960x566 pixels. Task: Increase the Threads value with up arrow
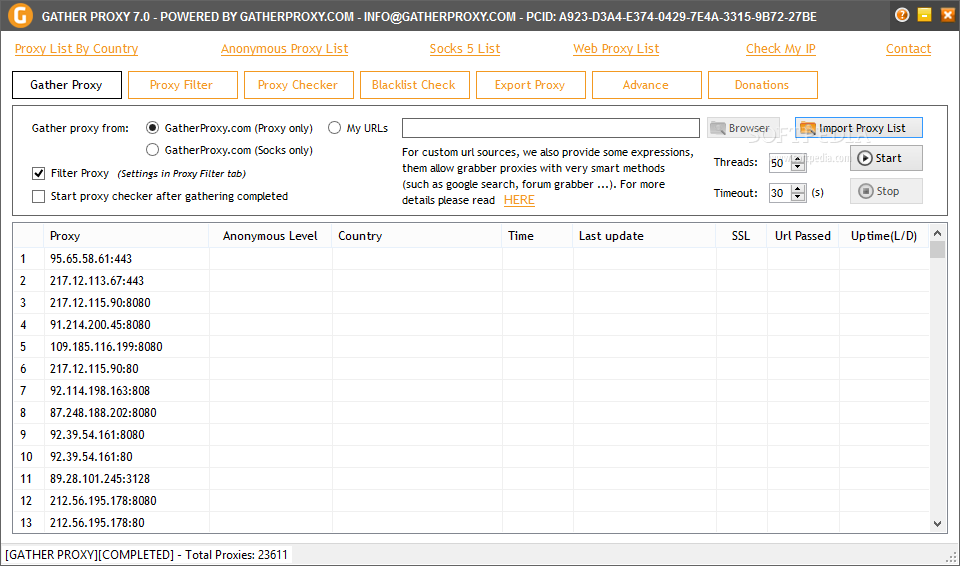[x=798, y=159]
